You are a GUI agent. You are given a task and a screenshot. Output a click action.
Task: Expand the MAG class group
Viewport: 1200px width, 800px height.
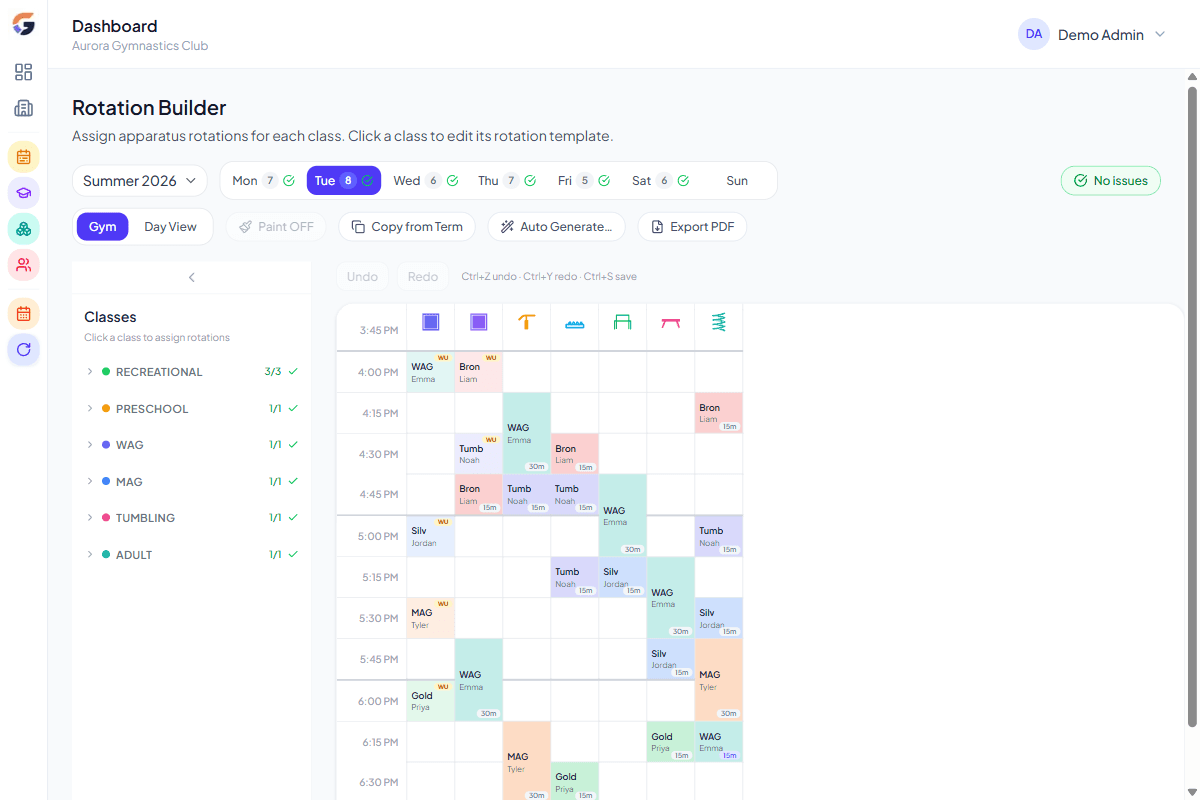(x=192, y=482)
